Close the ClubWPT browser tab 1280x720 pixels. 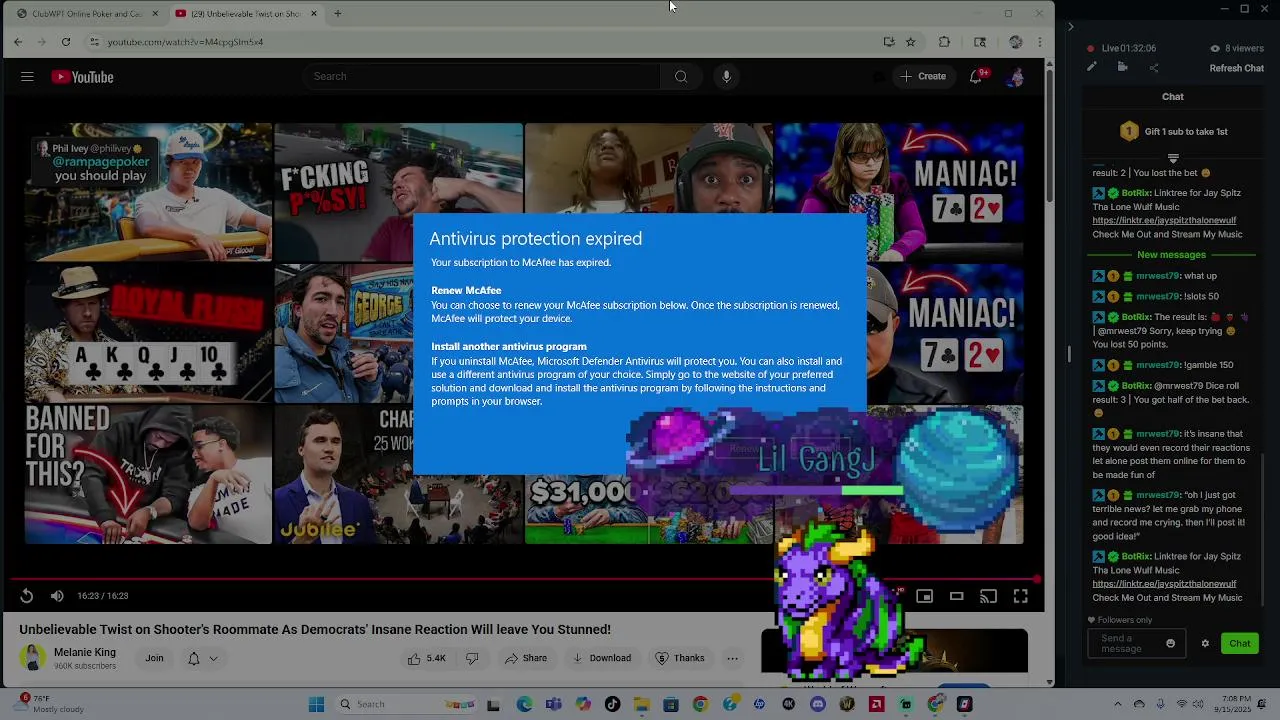[x=155, y=14]
